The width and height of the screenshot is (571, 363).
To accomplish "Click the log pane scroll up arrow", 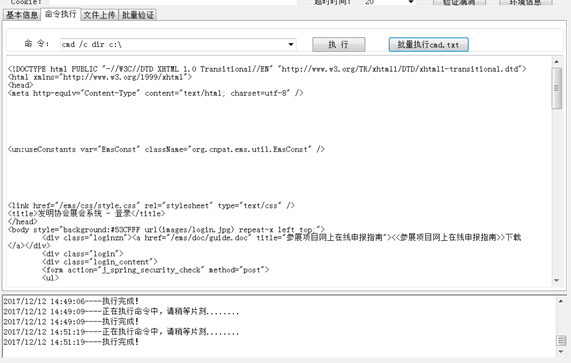I will [x=561, y=301].
